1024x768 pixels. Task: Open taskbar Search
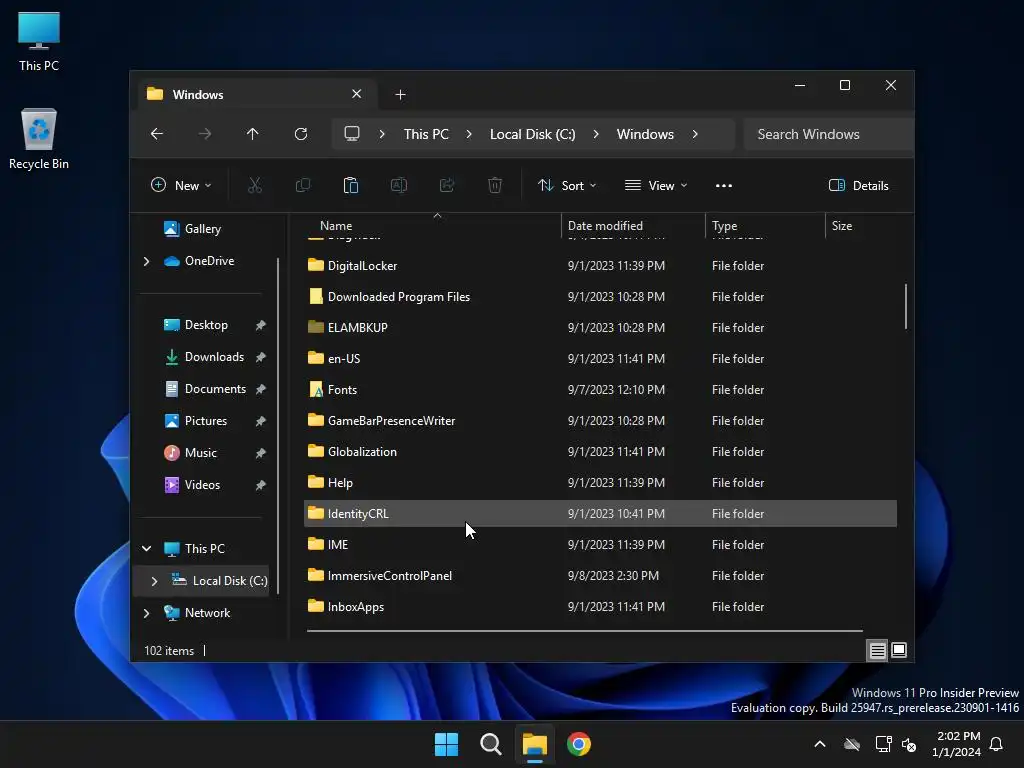(490, 744)
